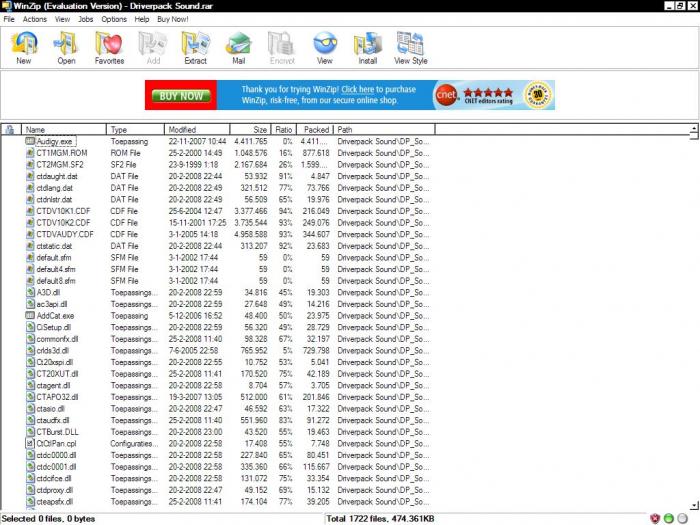Click the scrollbar up arrow
This screenshot has height=525, width=700.
coord(694,129)
